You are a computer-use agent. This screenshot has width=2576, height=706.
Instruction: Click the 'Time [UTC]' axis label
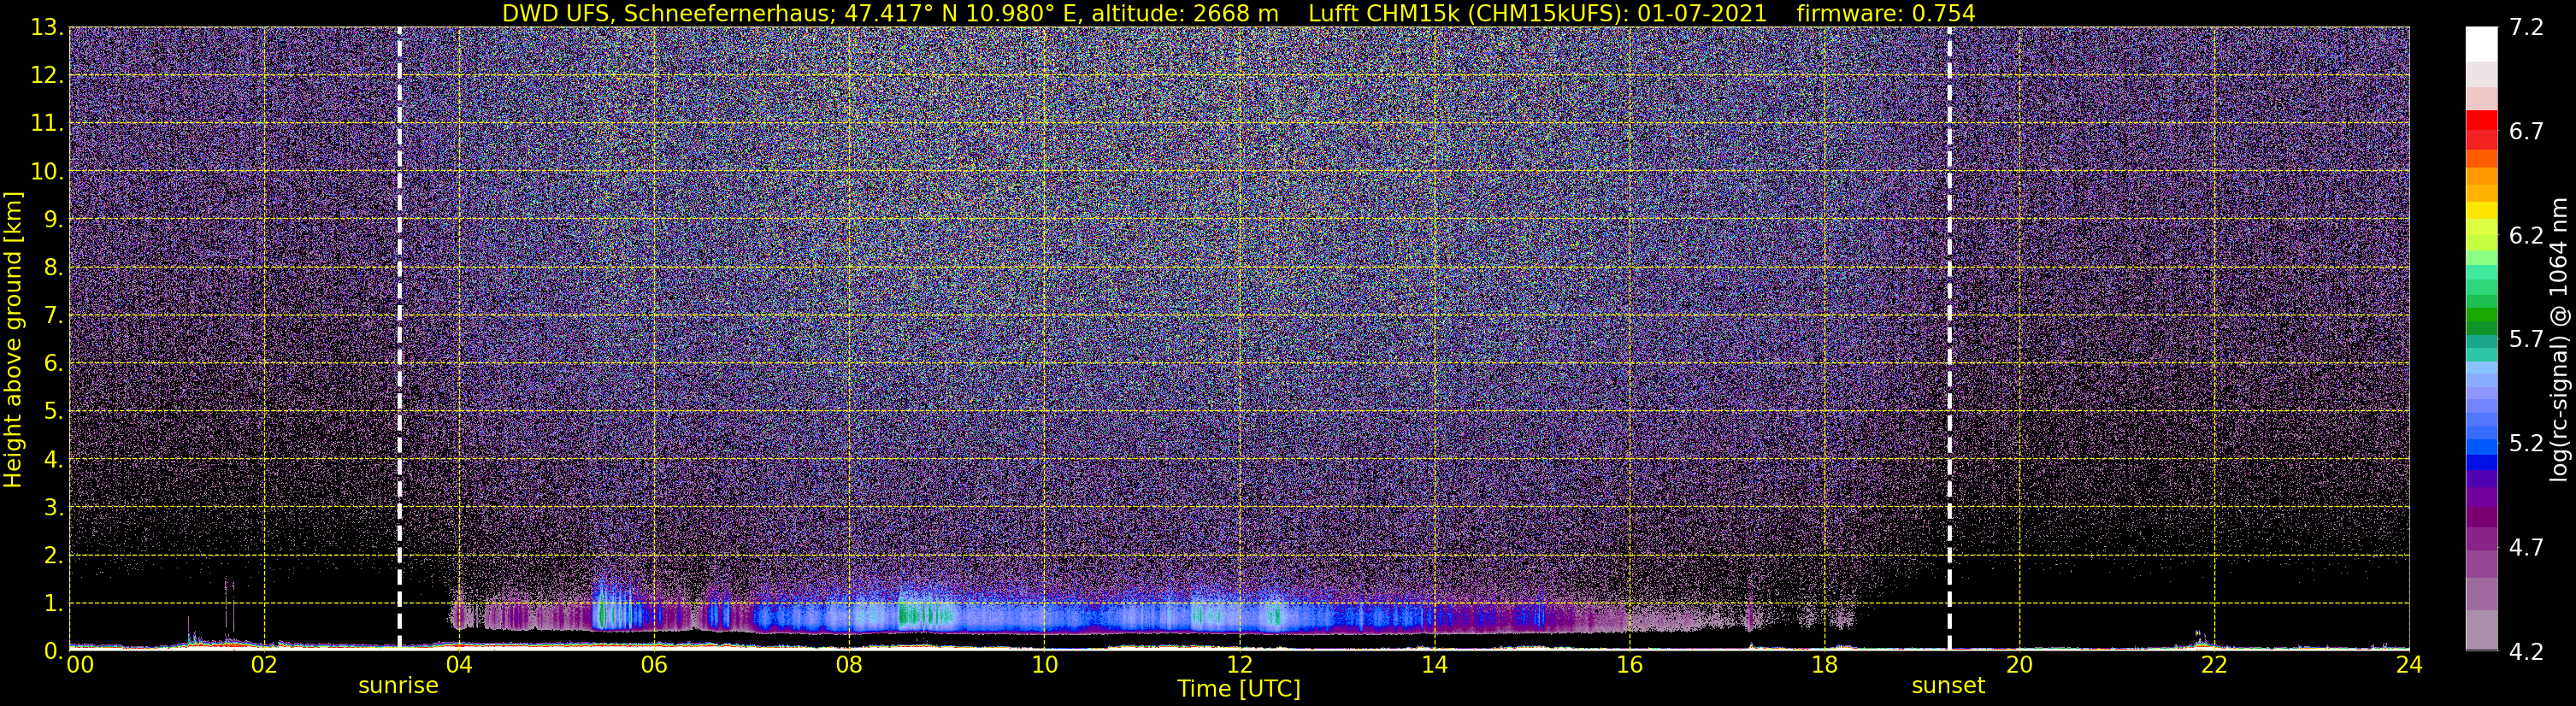1239,689
